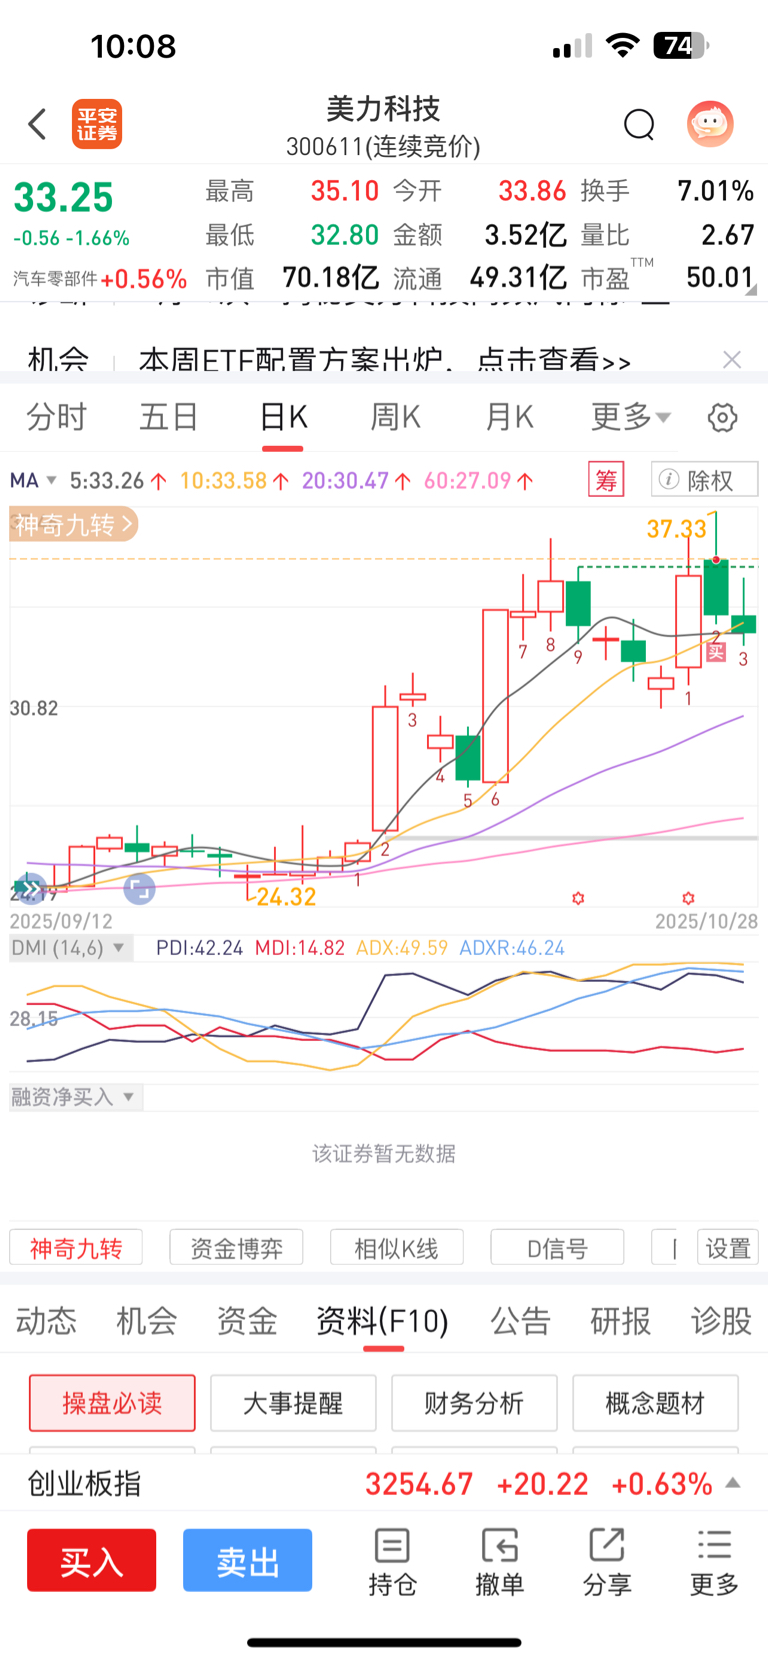768x1662 pixels.
Task: Tap the back arrow icon
Action: point(38,124)
